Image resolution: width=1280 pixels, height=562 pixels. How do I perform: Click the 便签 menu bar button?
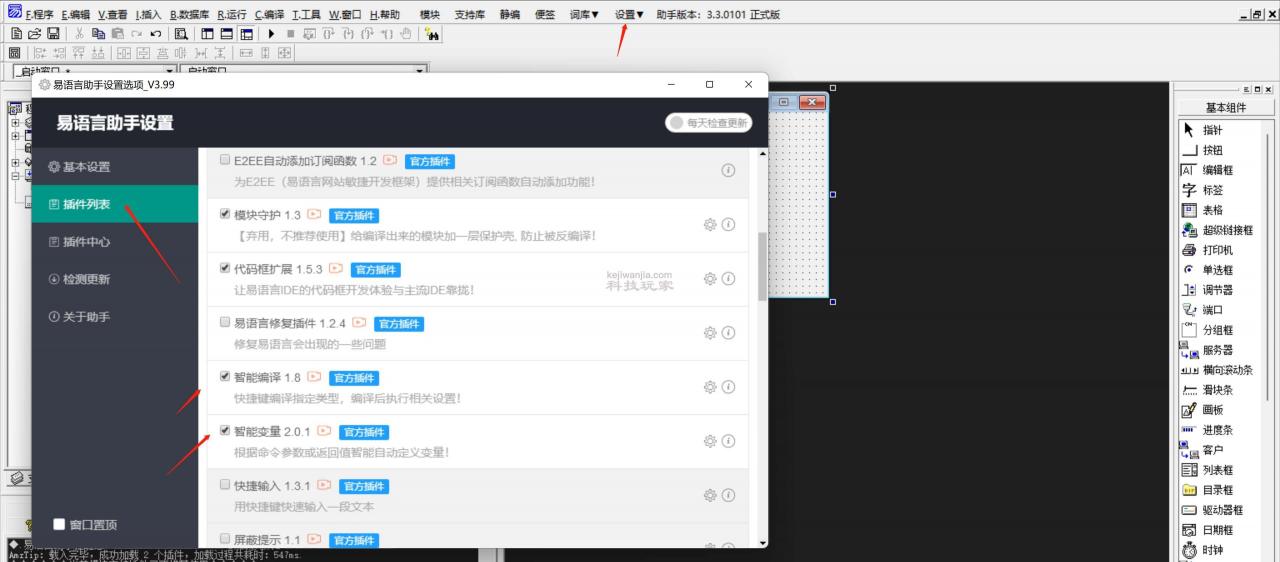click(x=545, y=15)
